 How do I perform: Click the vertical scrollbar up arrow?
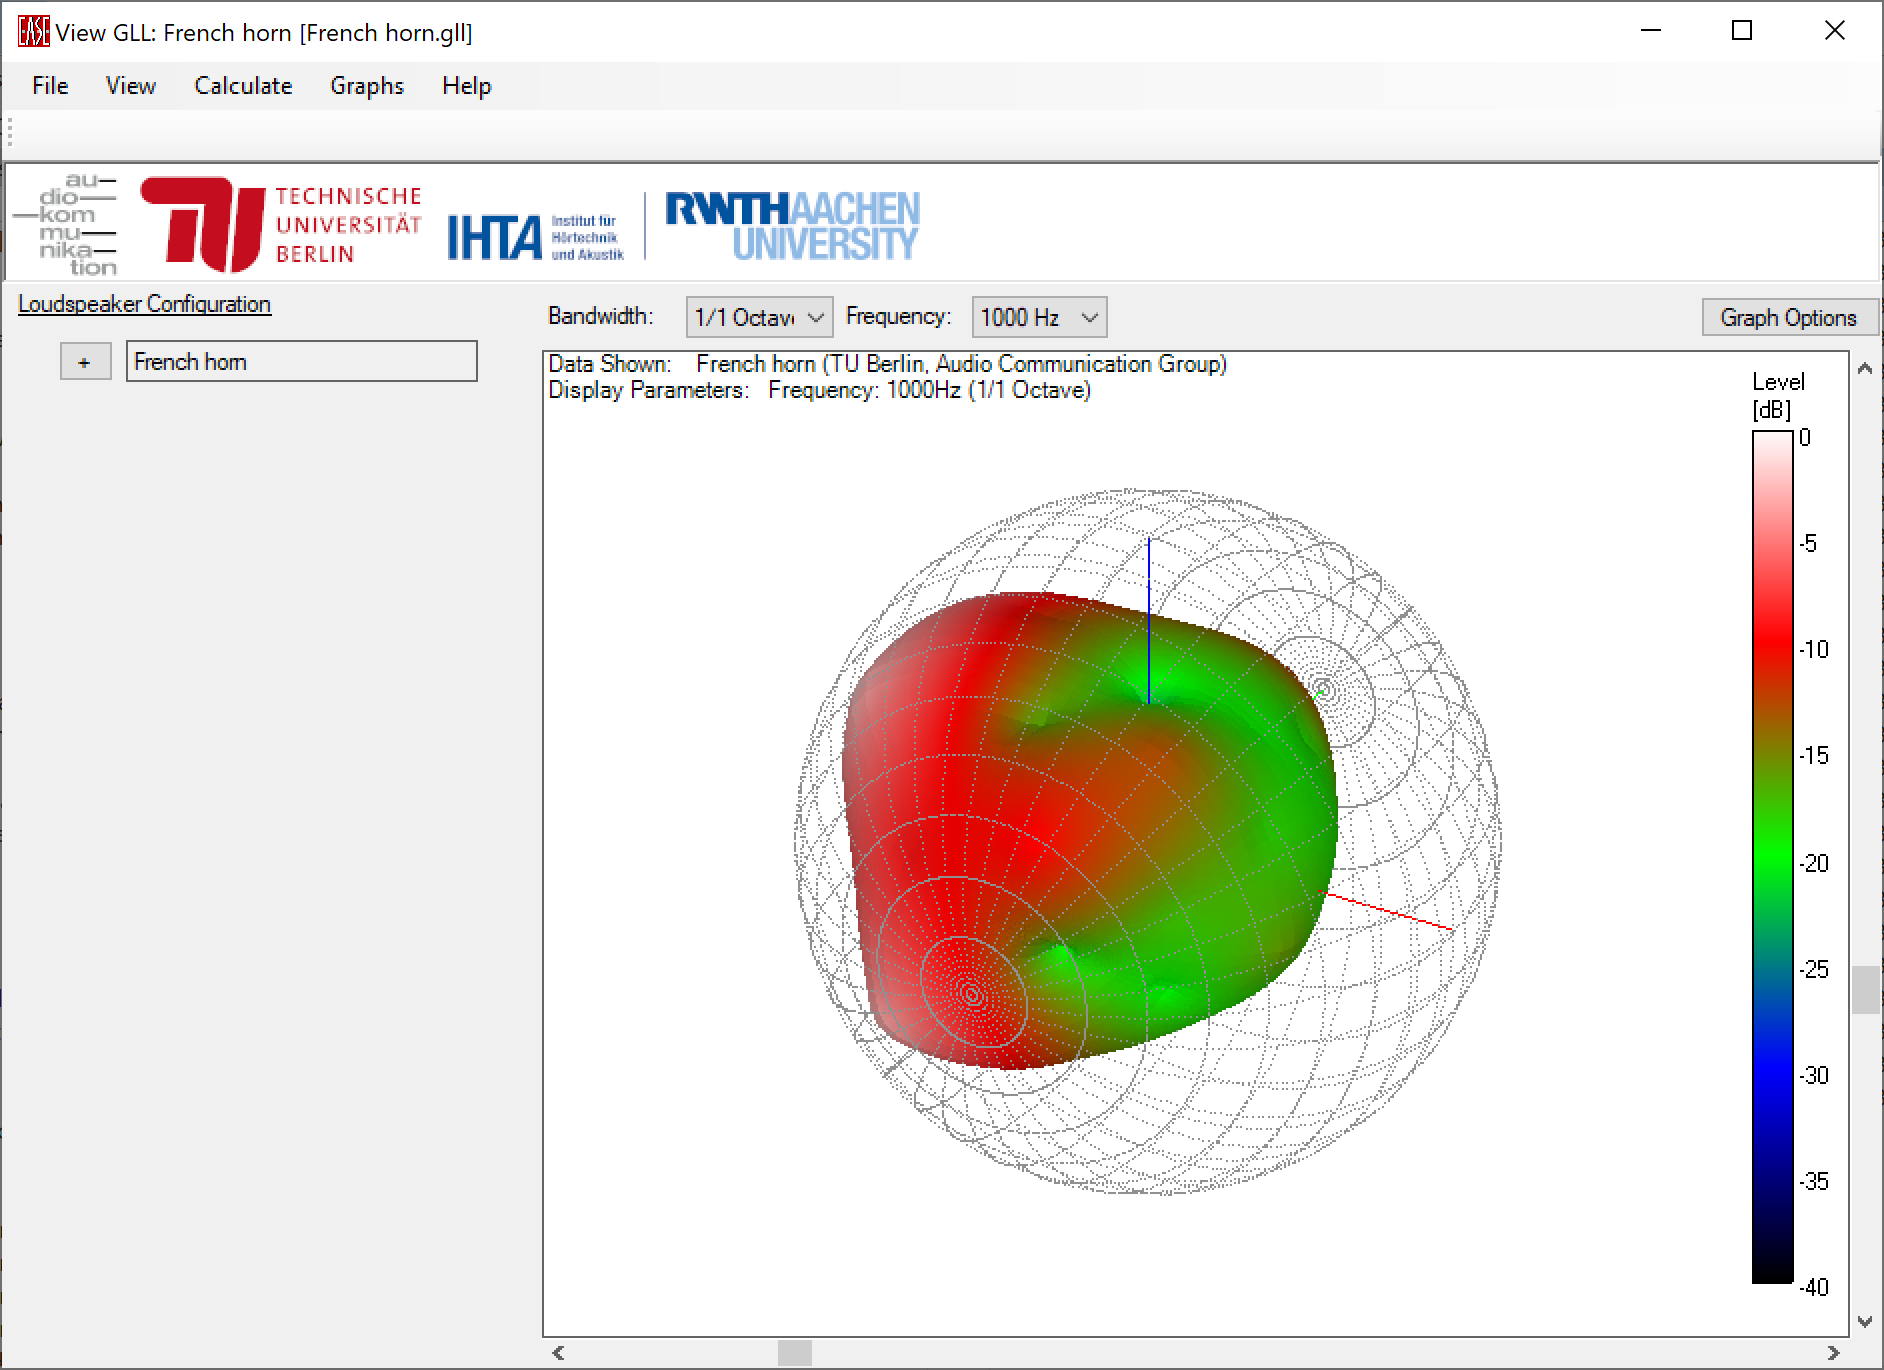(1865, 368)
